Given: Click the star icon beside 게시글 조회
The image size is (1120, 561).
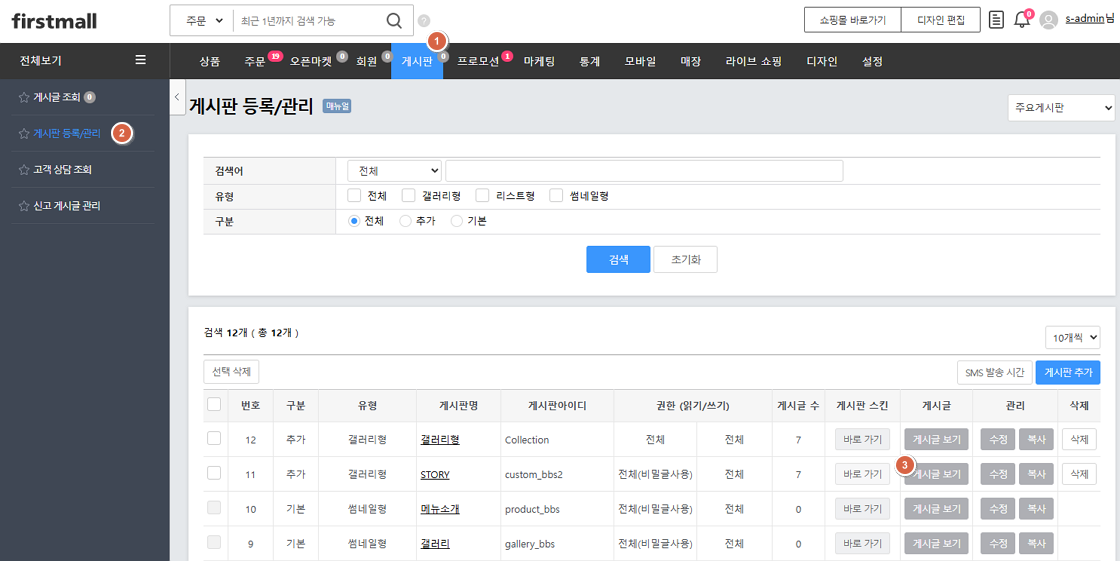Looking at the screenshot, I should click(x=24, y=97).
